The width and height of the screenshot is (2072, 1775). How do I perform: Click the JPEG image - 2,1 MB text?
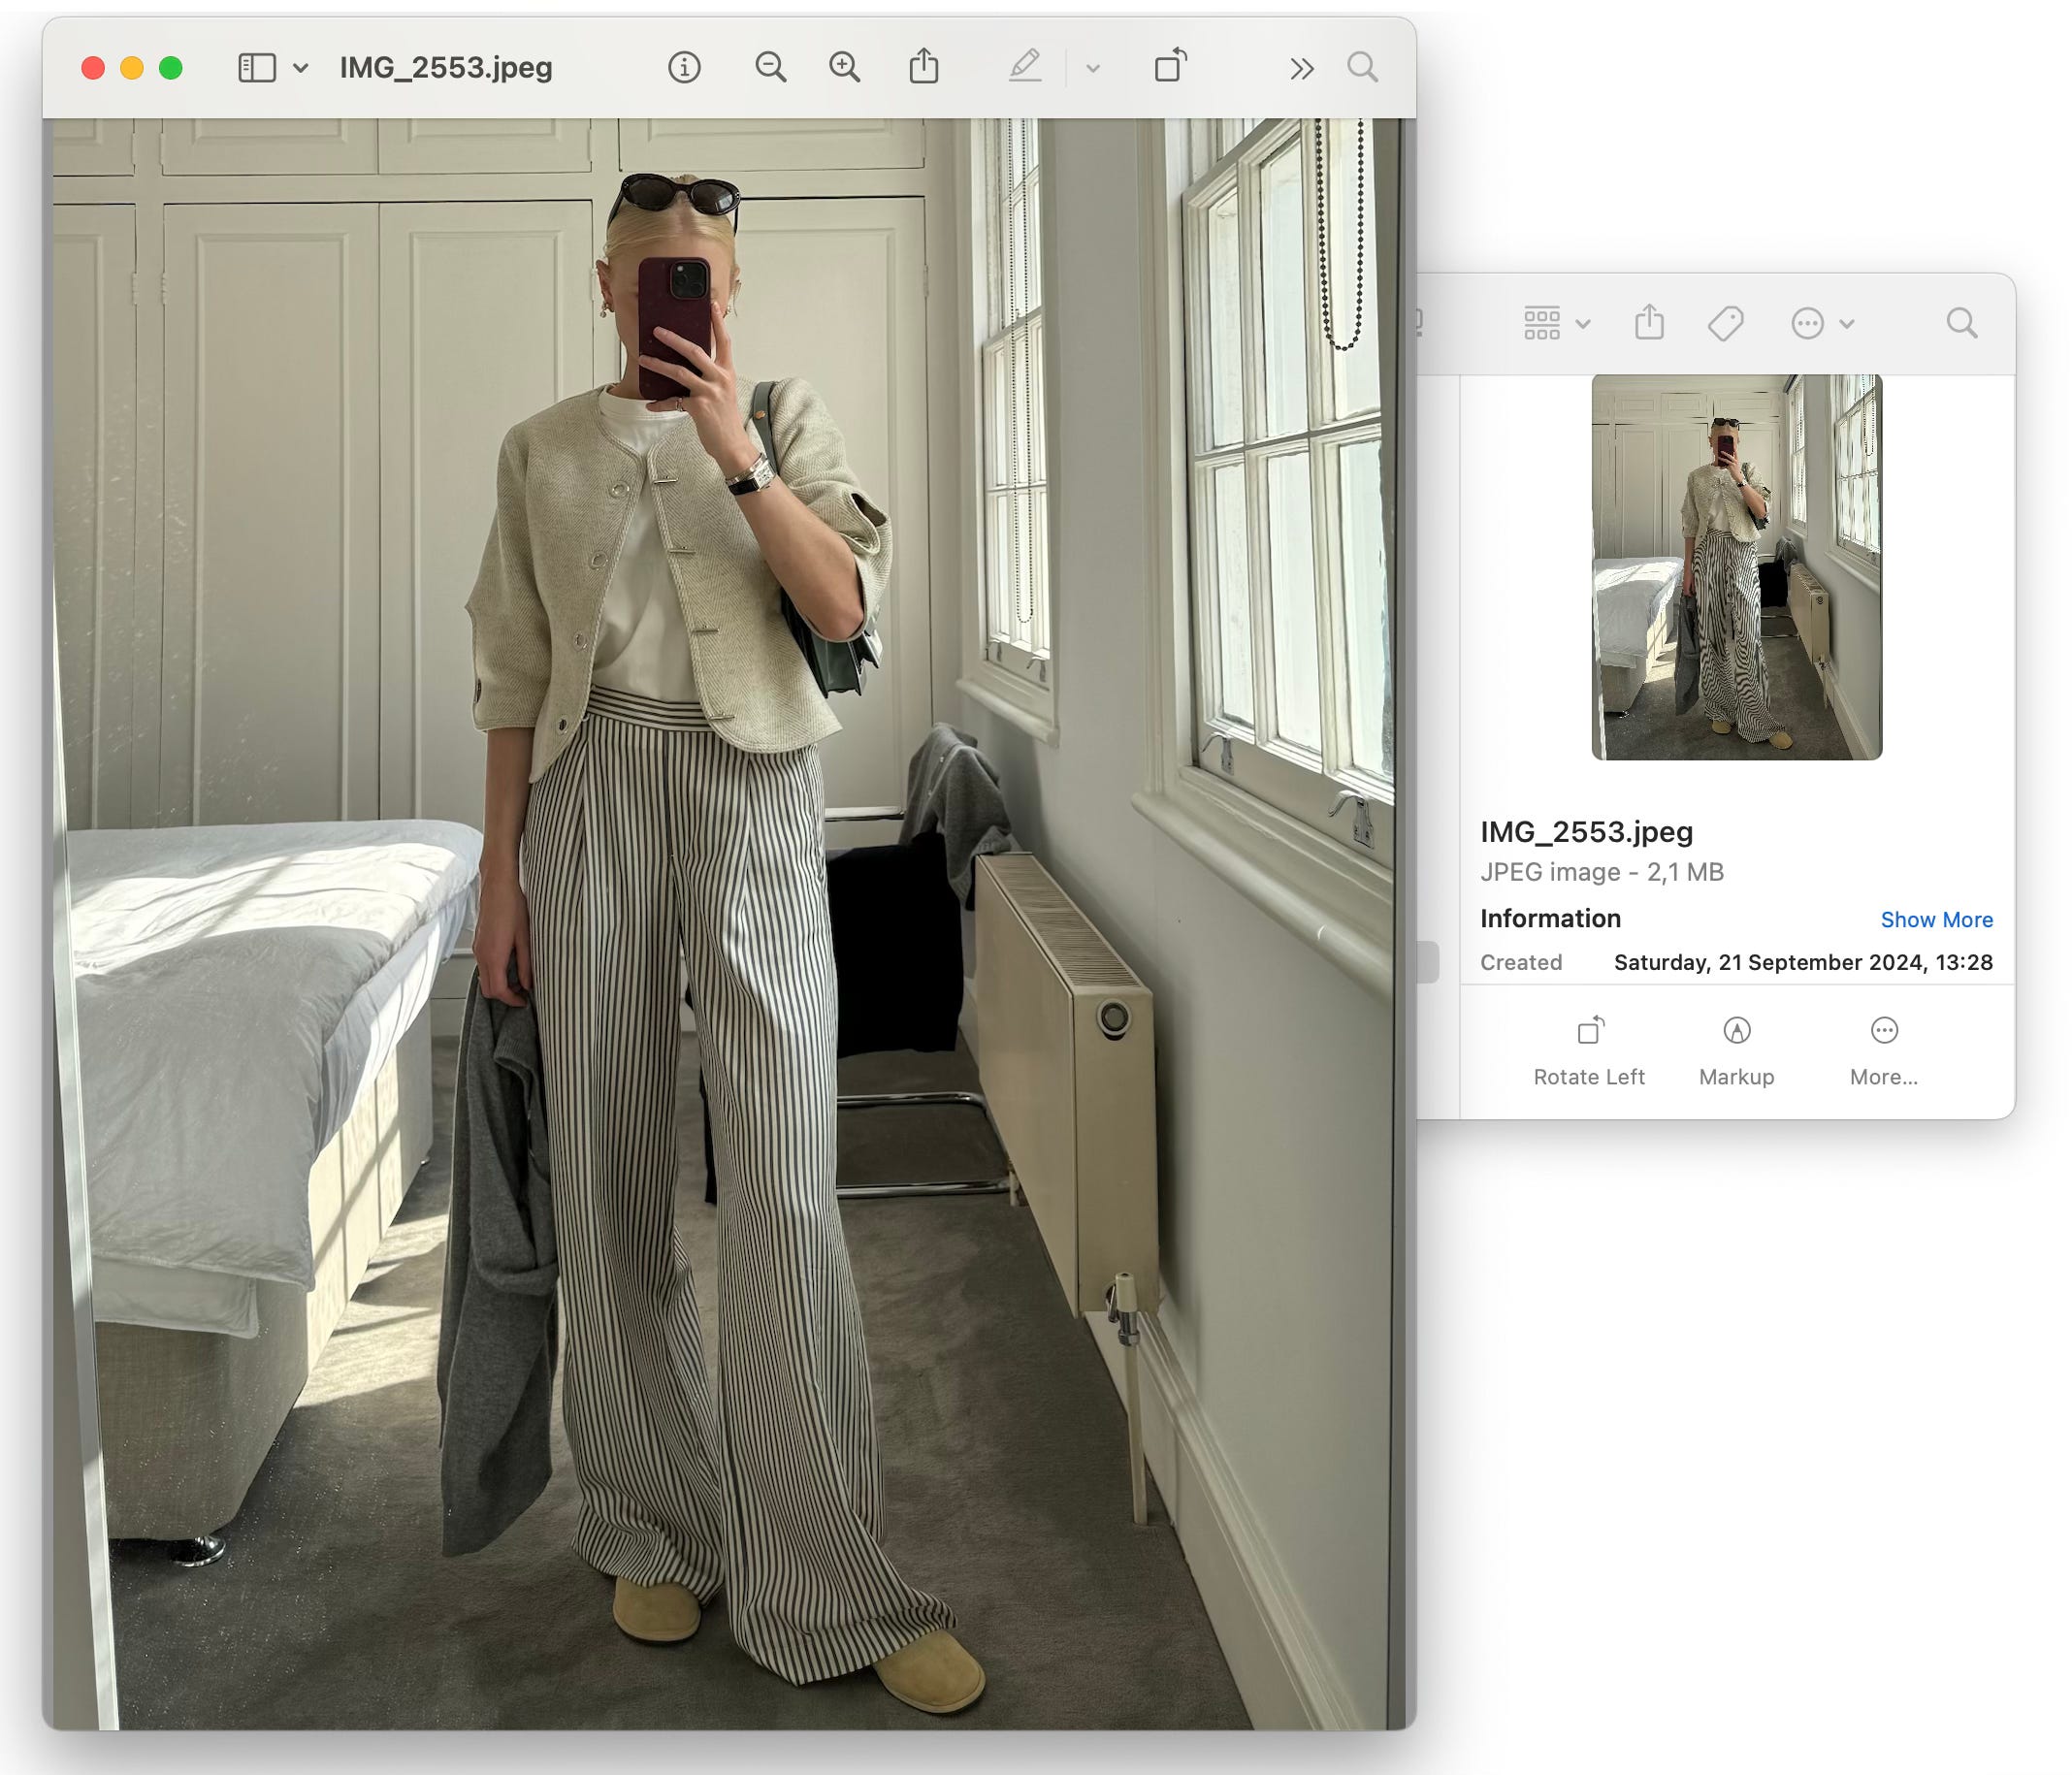(1602, 872)
